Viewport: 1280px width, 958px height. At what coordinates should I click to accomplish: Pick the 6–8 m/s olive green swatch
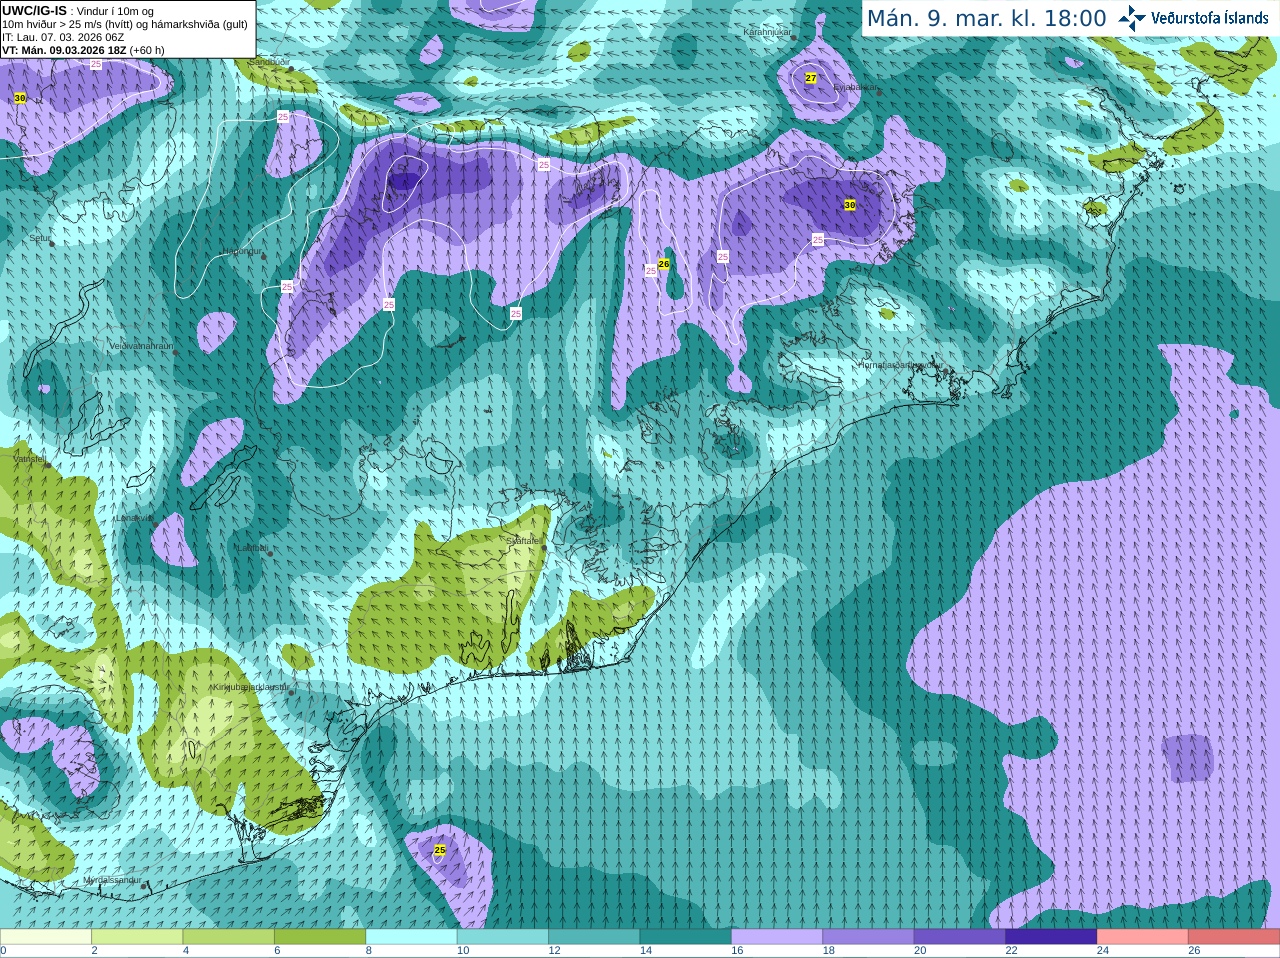point(320,937)
